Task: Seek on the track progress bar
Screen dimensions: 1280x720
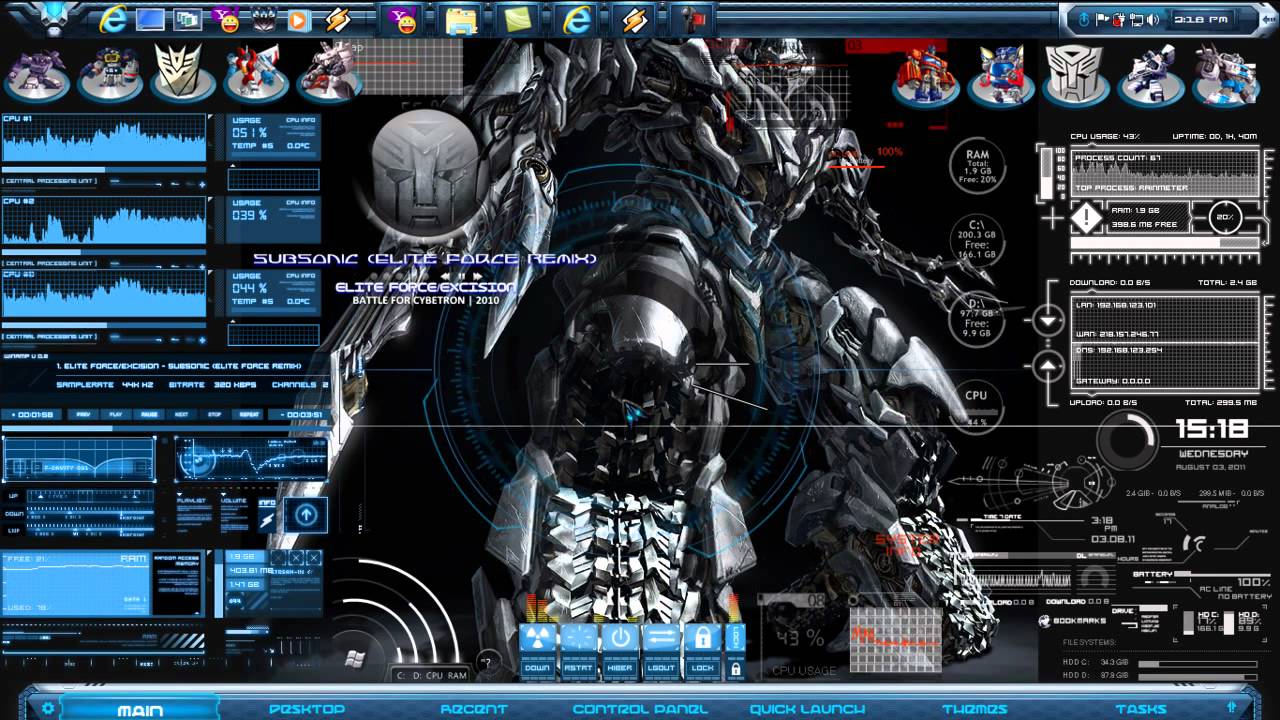Action: pyautogui.click(x=165, y=427)
